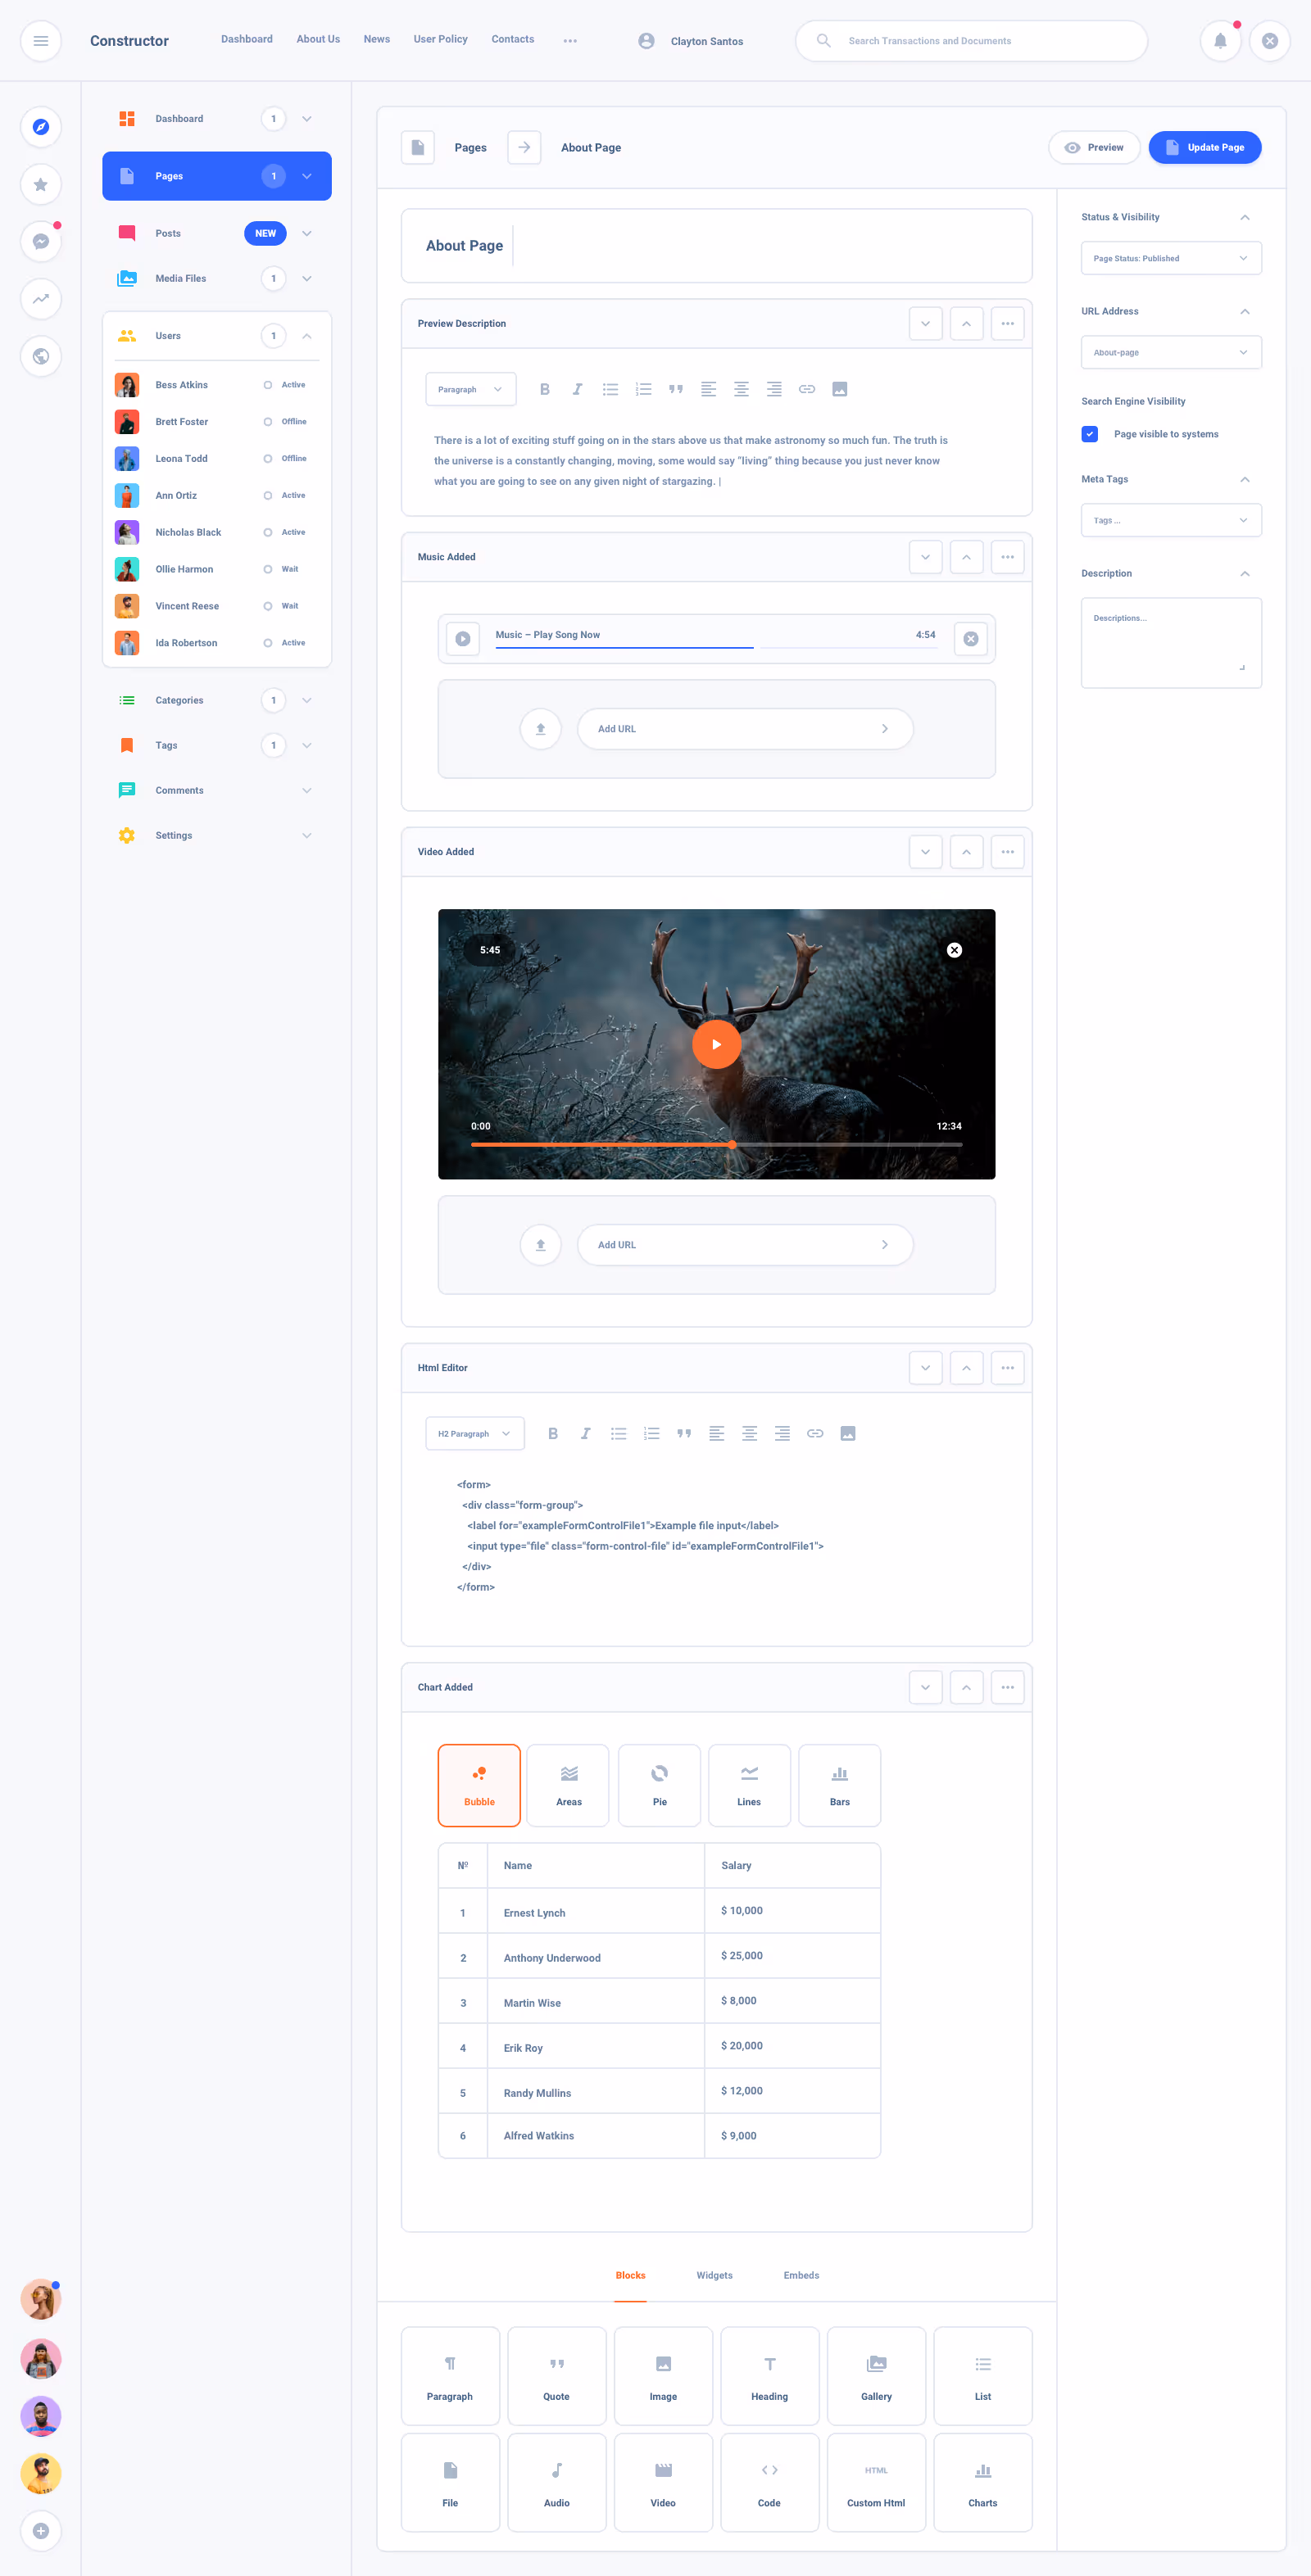Seek the music track progress bar
Viewport: 1311px width, 2576px height.
pyautogui.click(x=716, y=648)
